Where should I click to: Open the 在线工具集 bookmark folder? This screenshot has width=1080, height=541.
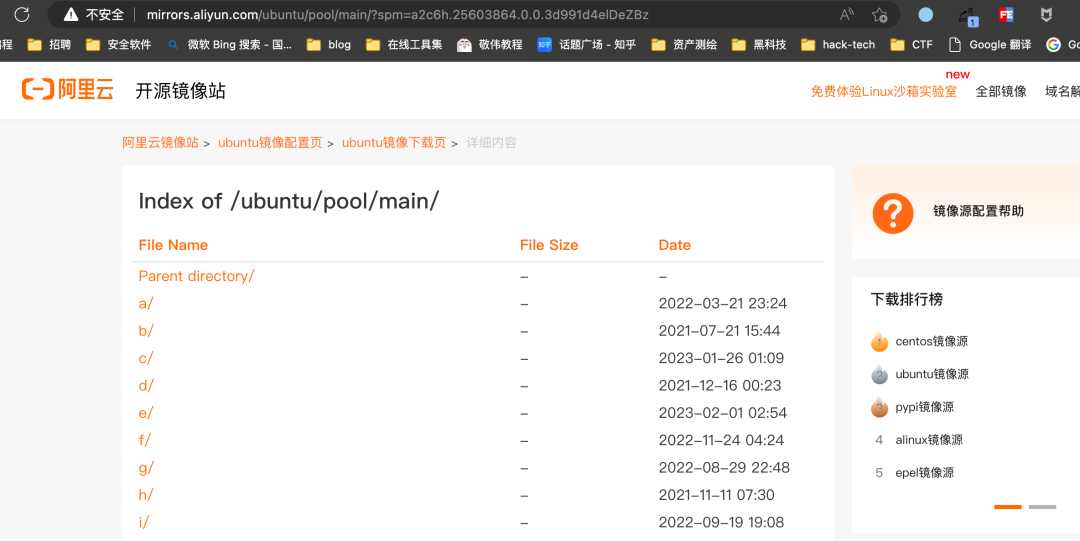click(404, 45)
